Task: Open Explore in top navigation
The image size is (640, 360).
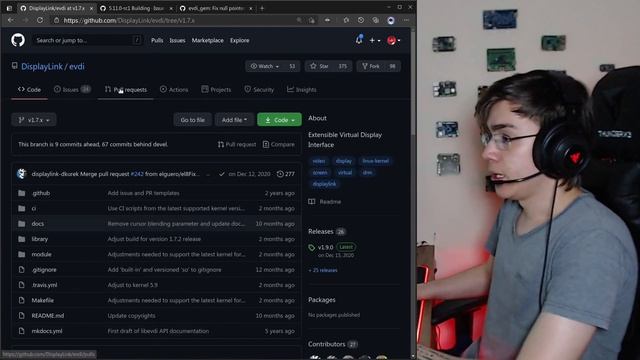Action: pyautogui.click(x=240, y=40)
